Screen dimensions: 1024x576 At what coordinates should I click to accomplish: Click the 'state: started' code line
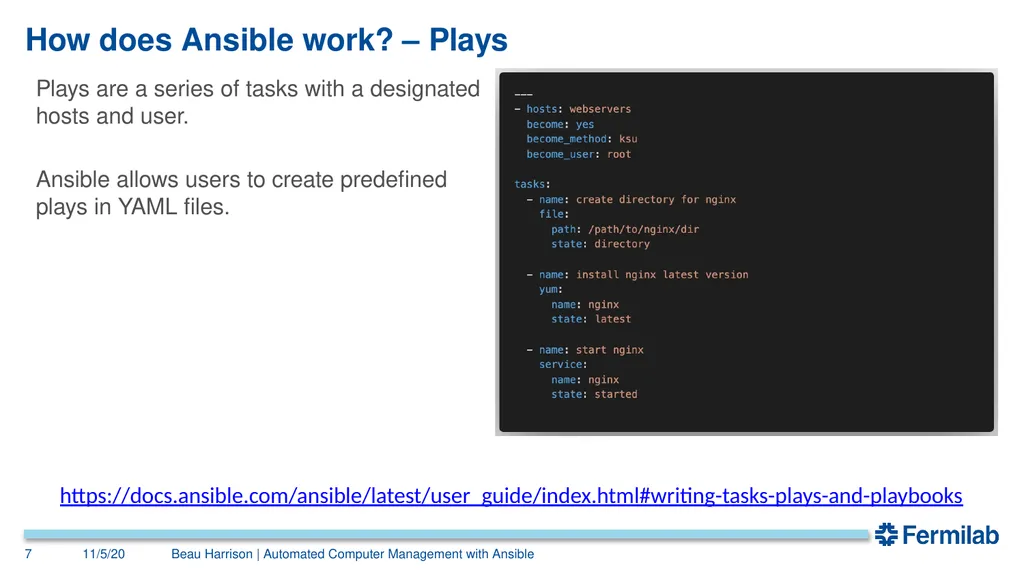click(x=594, y=394)
